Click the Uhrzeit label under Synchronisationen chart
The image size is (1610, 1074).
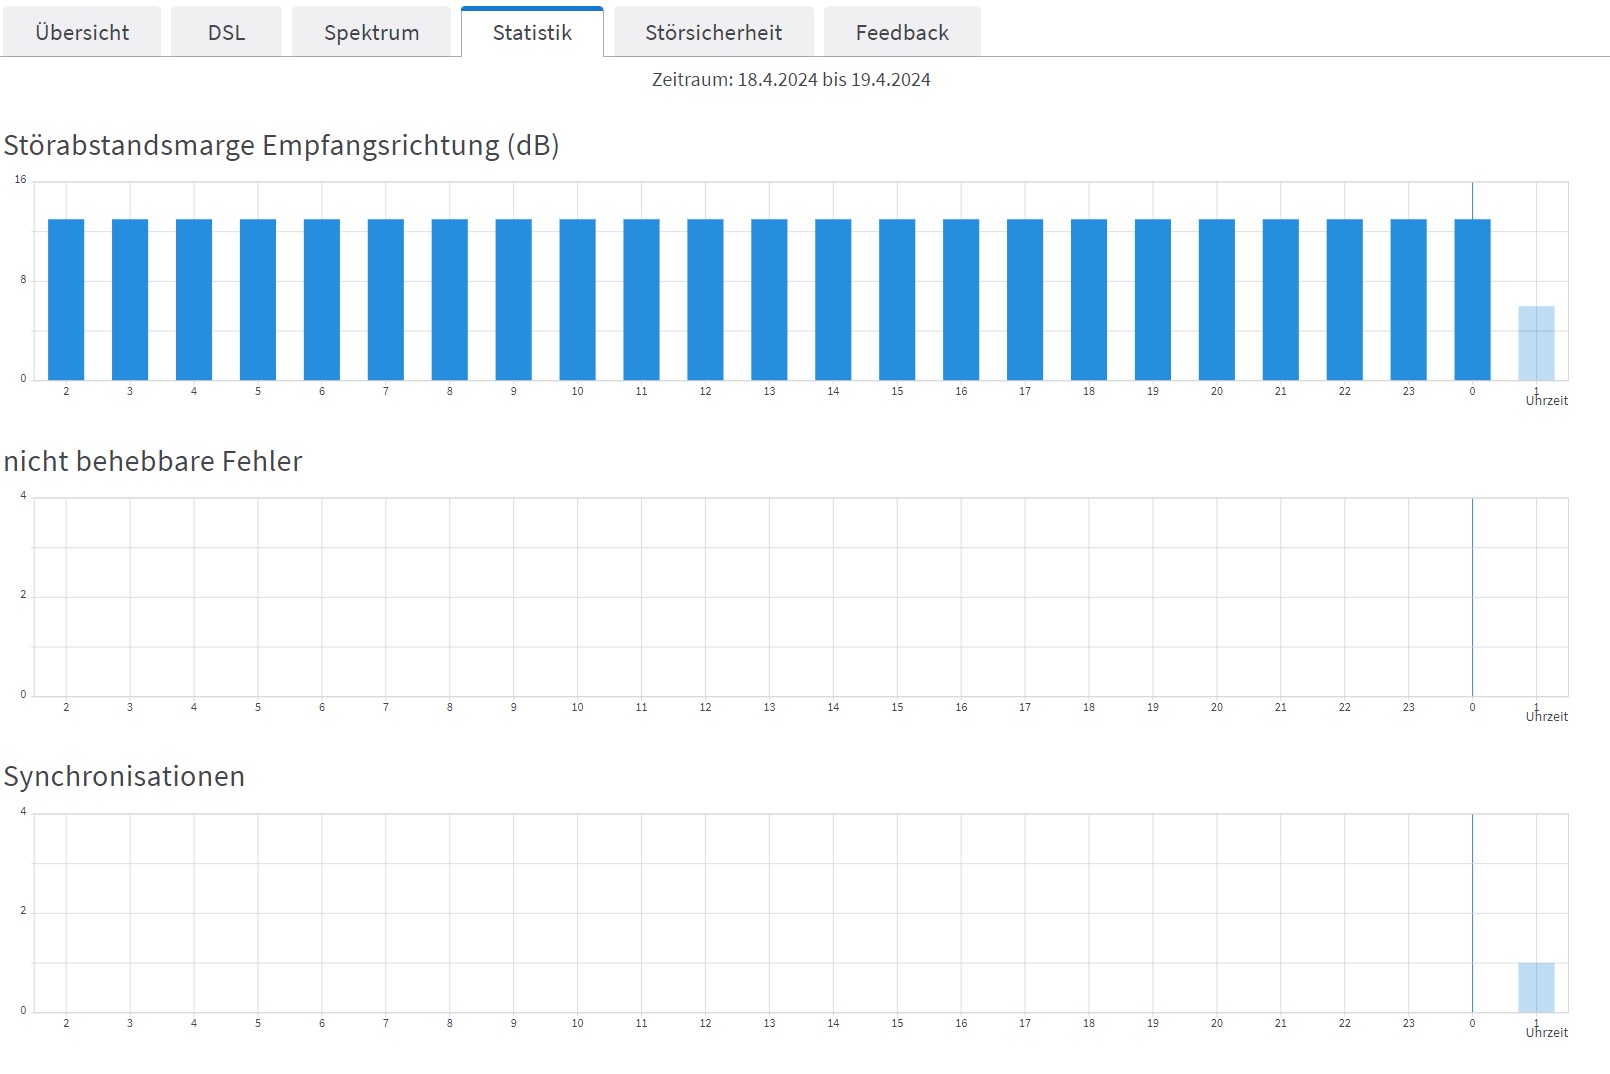(1546, 1033)
